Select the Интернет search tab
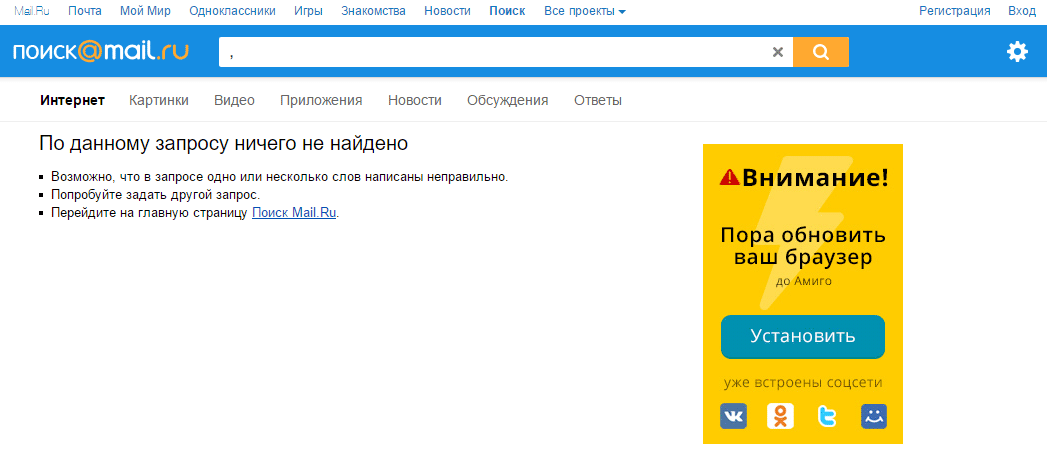The height and width of the screenshot is (463, 1047). click(x=72, y=100)
